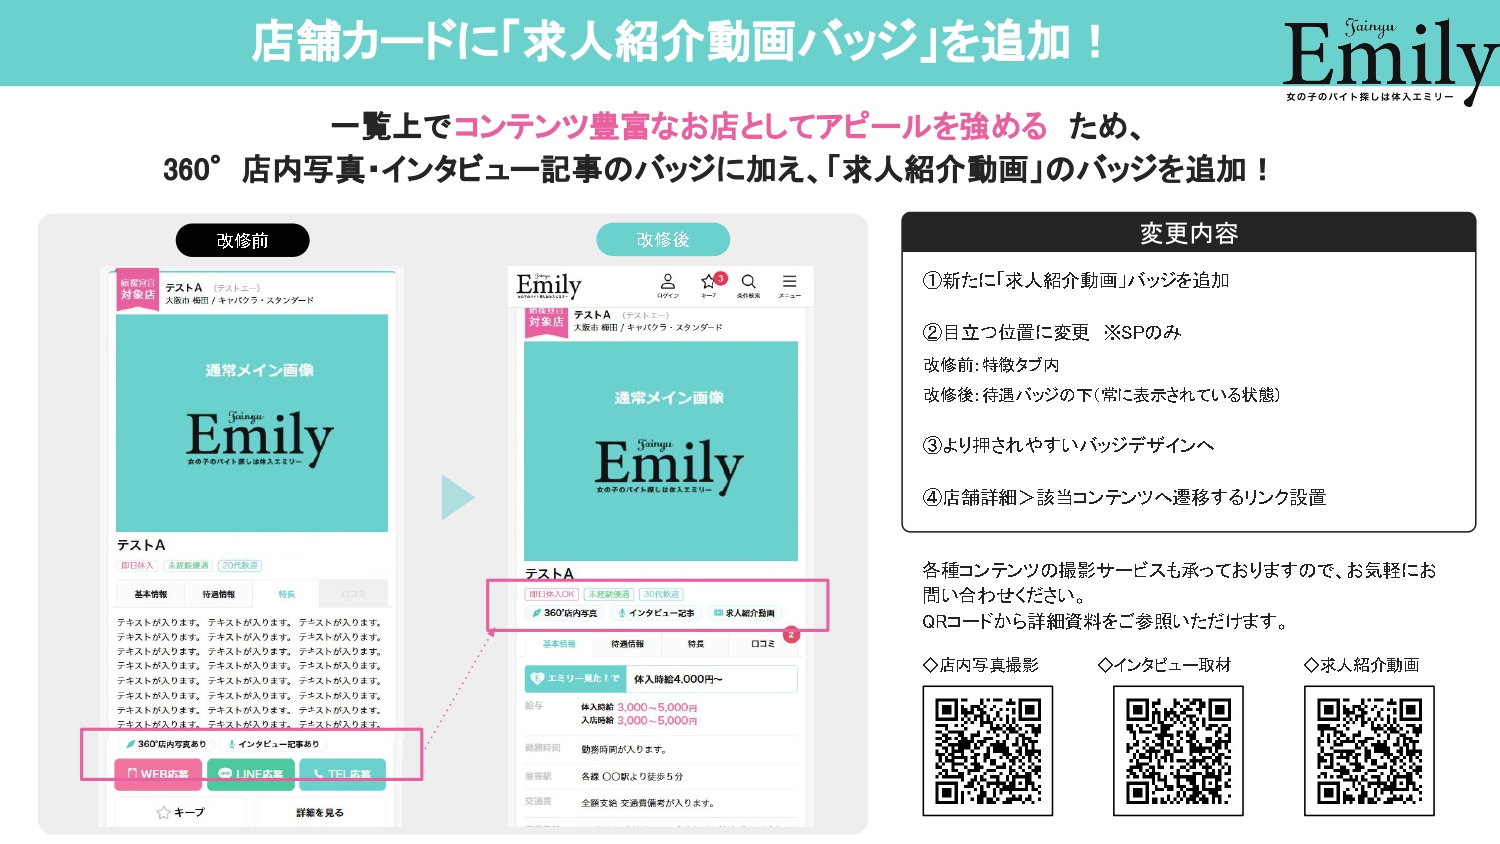
Task: Select 基本情報 tab in 改修後 card
Action: (x=559, y=644)
